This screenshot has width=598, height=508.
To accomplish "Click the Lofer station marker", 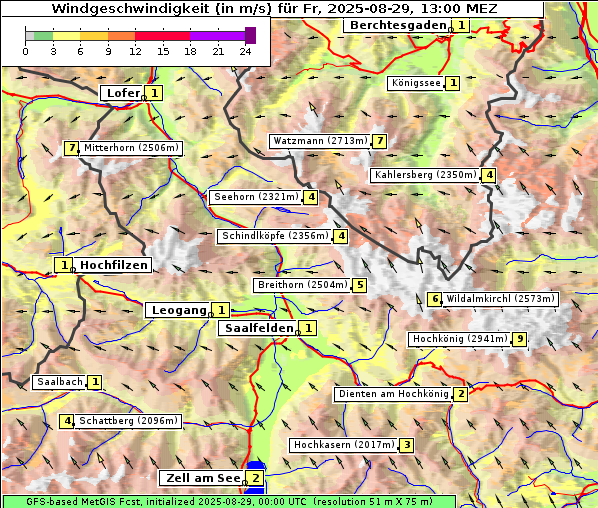I will pyautogui.click(x=144, y=98).
